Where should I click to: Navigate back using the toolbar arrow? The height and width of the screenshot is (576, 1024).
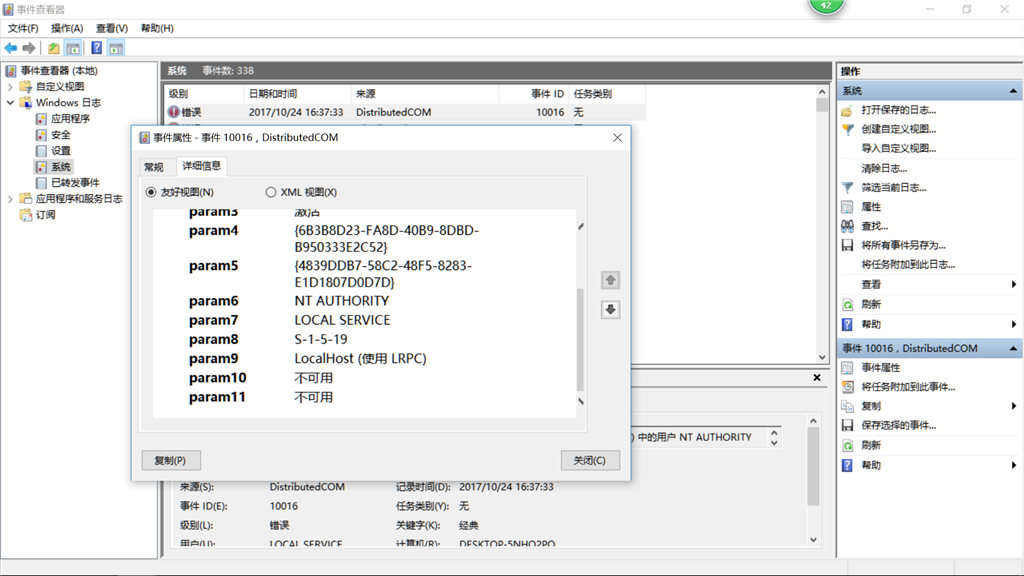tap(10, 46)
